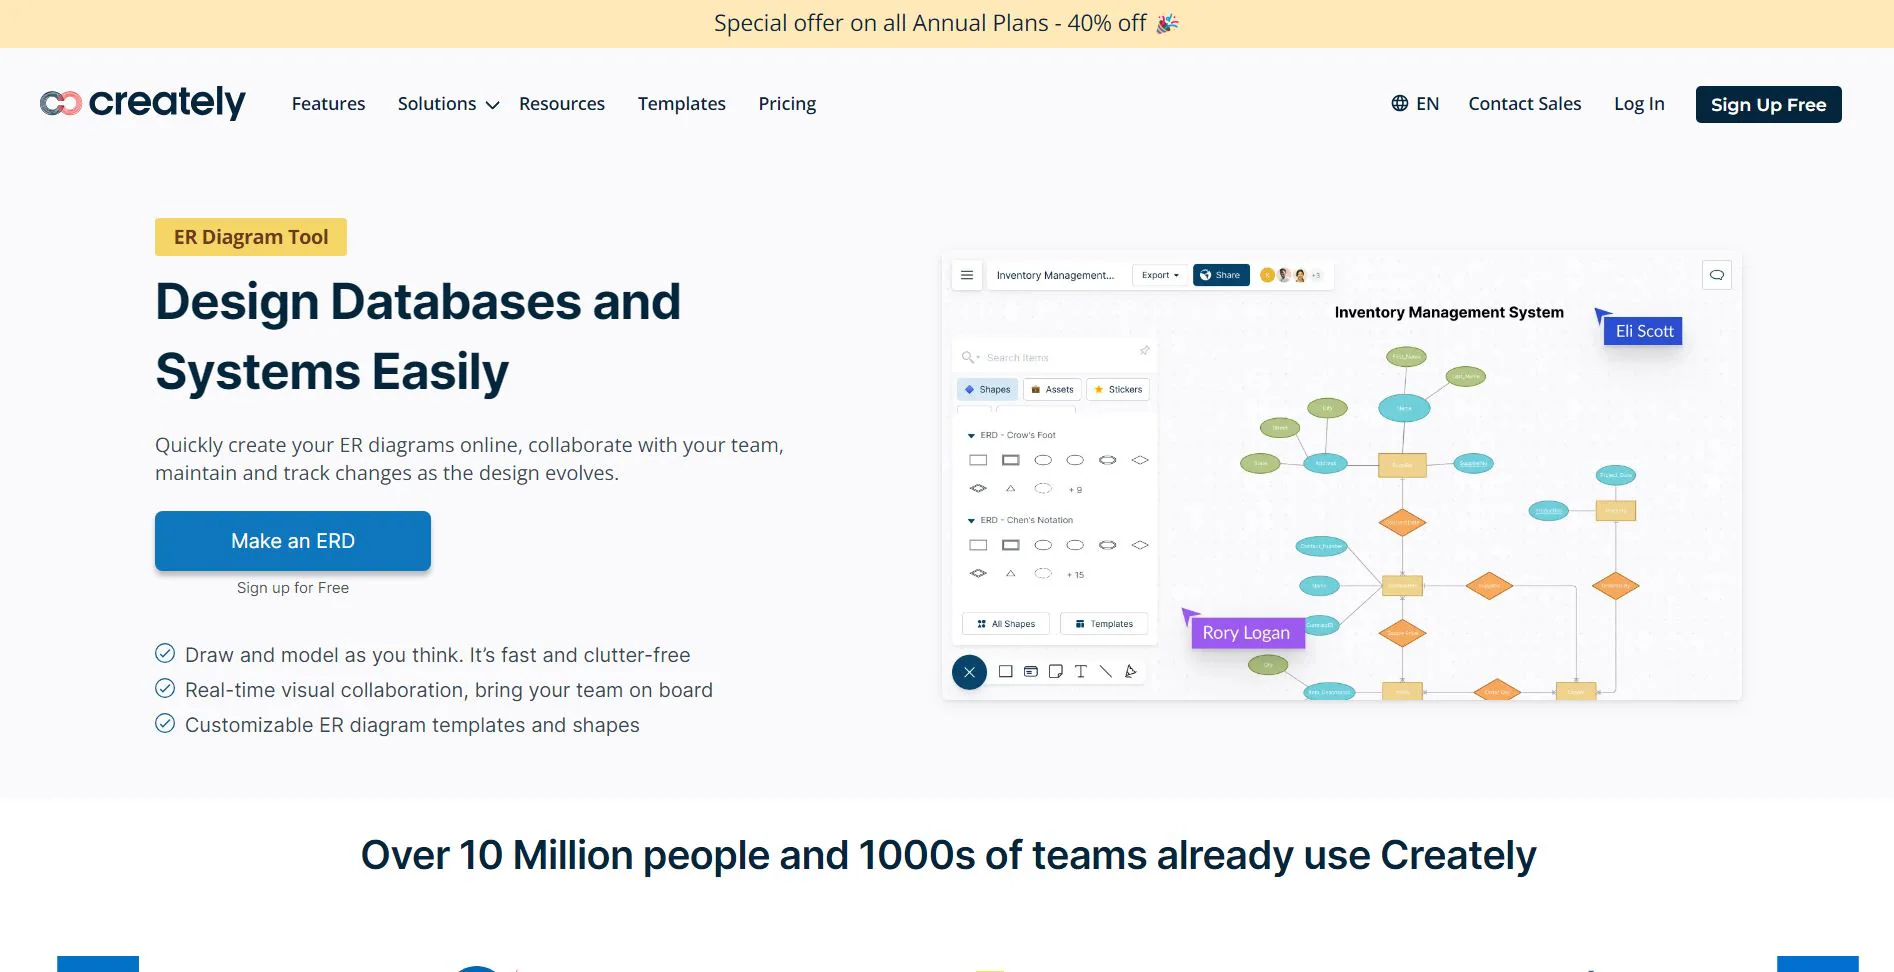Click checkmark icon beside 'Real-time visual collaboration'
This screenshot has height=972, width=1894.
(165, 689)
